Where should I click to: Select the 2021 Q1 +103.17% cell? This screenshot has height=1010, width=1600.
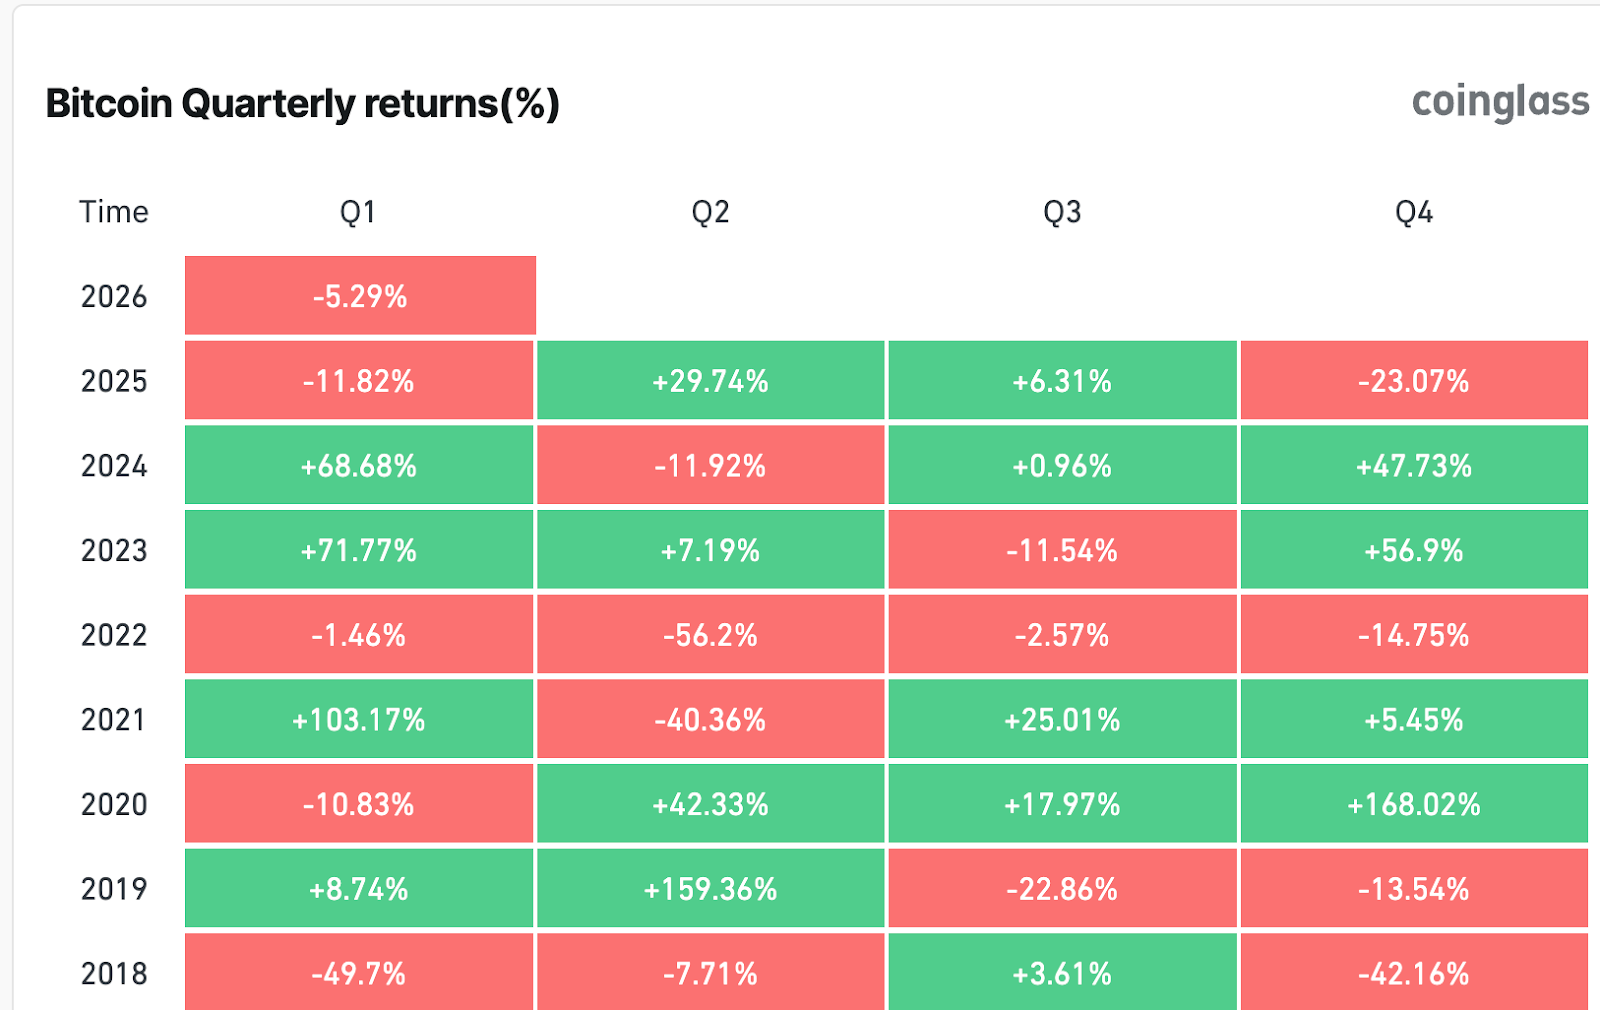(359, 720)
